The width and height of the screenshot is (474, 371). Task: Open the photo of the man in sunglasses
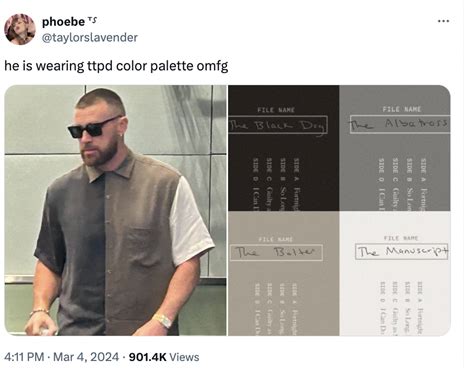(115, 210)
